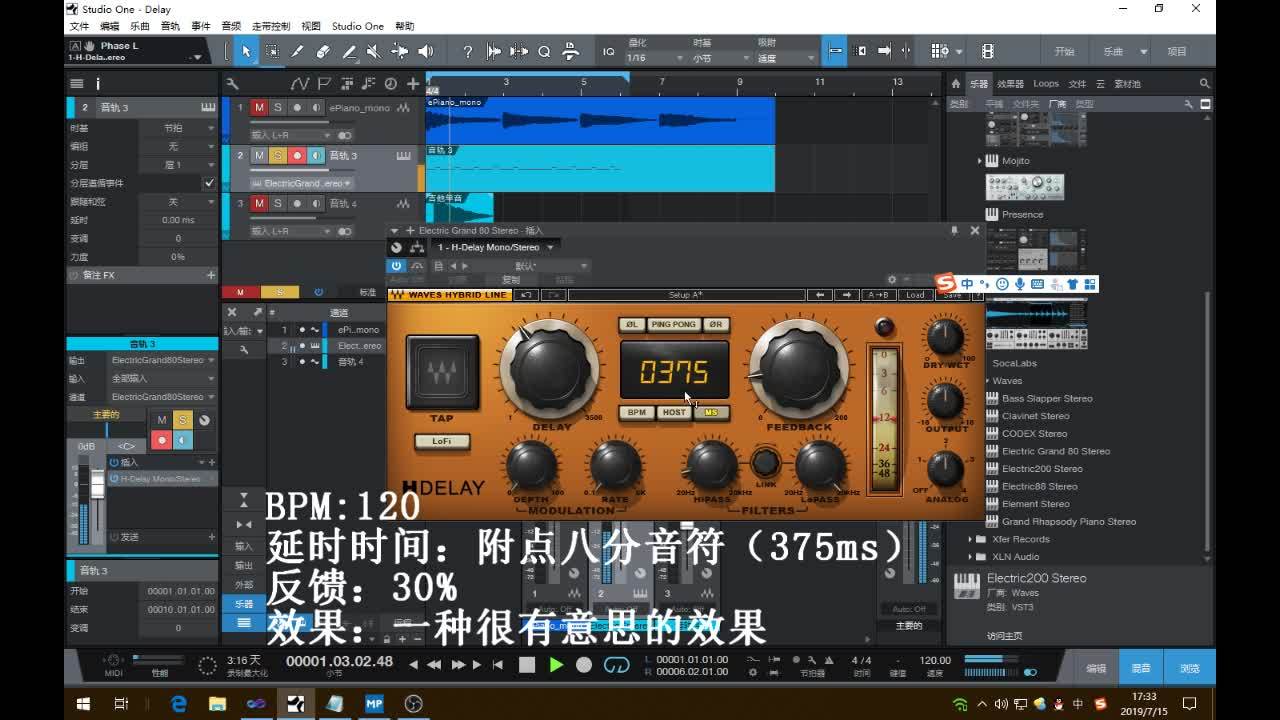1280x720 pixels.
Task: Click the Stop button in transport
Action: point(527,665)
